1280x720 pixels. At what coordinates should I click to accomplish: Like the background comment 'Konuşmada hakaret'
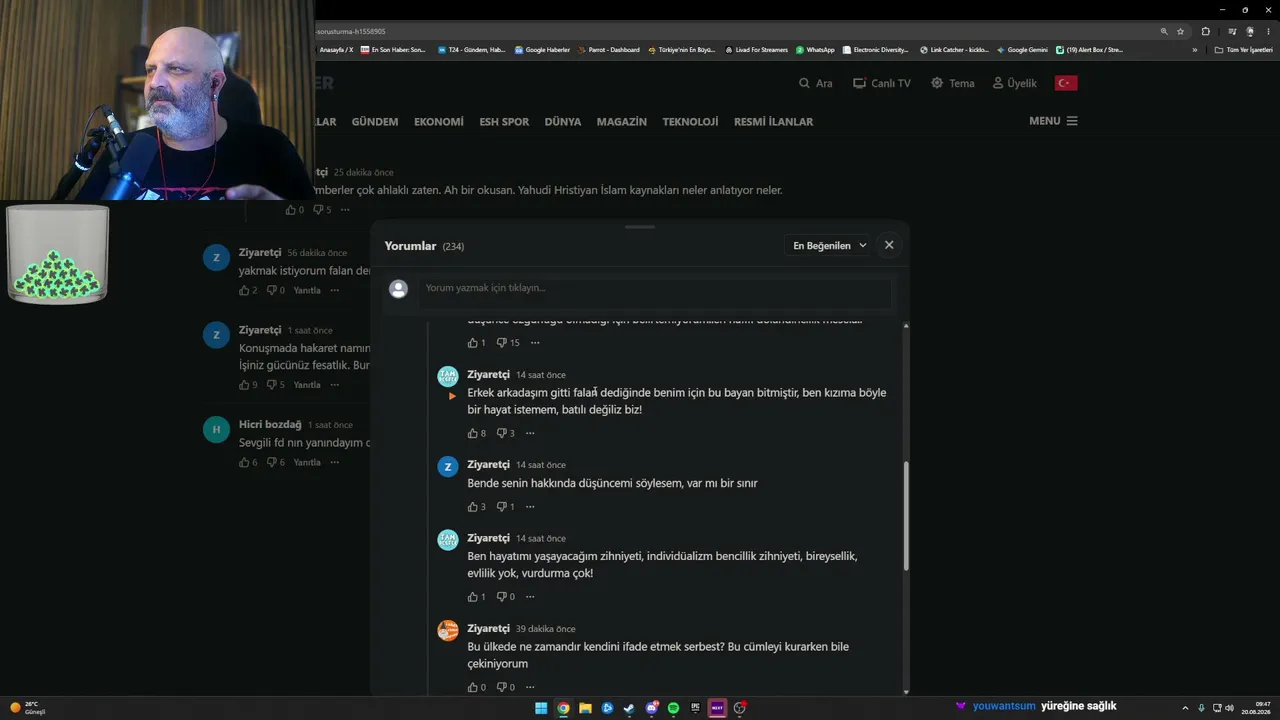(x=244, y=384)
